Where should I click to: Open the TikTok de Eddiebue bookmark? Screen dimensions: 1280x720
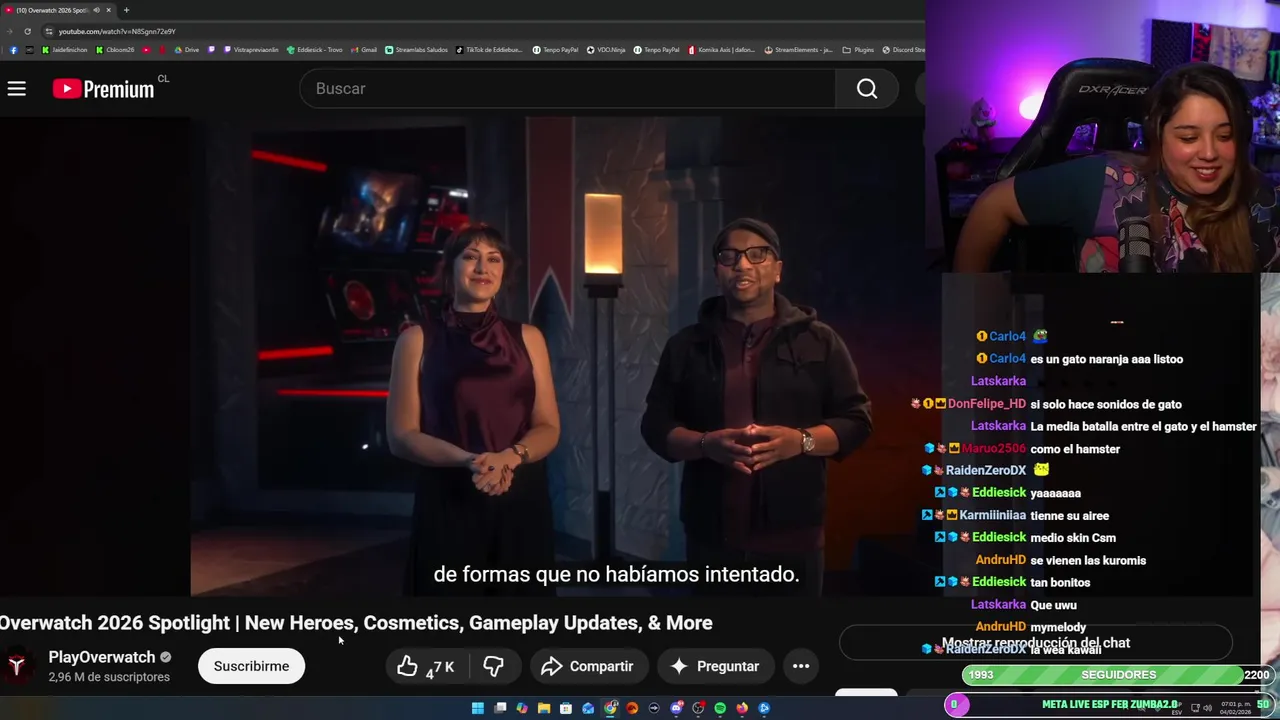pos(489,50)
